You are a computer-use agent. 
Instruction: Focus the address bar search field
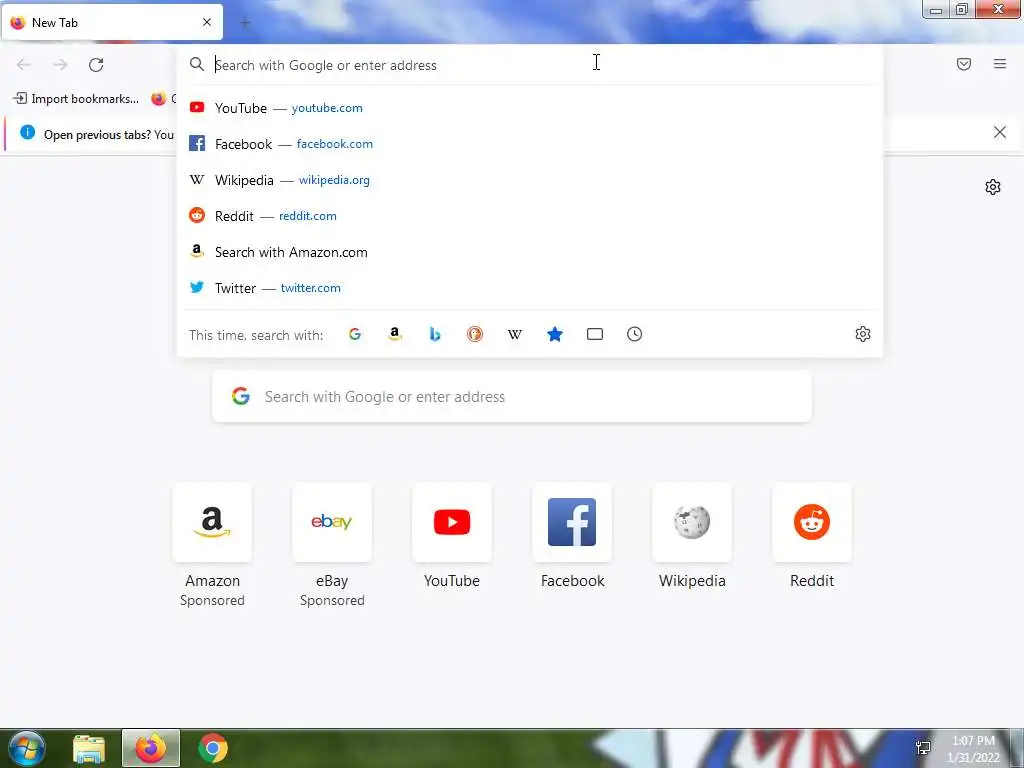529,65
